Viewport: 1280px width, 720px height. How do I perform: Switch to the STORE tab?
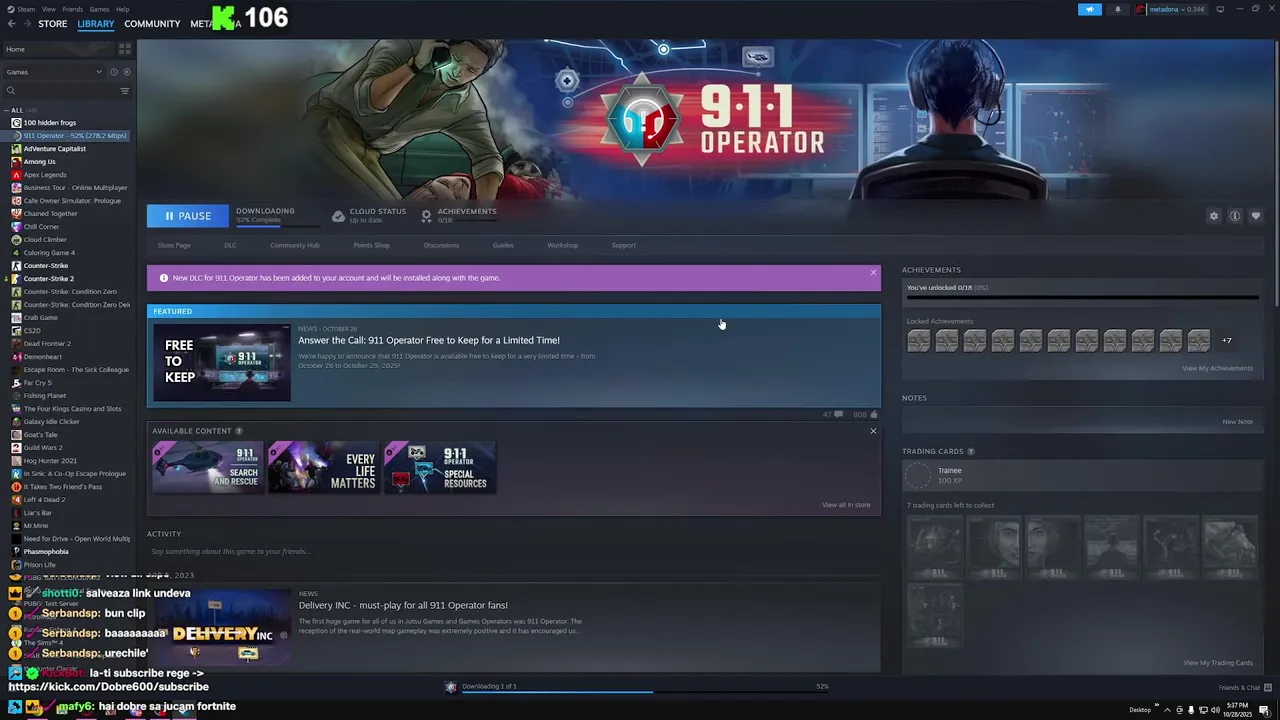coord(53,24)
